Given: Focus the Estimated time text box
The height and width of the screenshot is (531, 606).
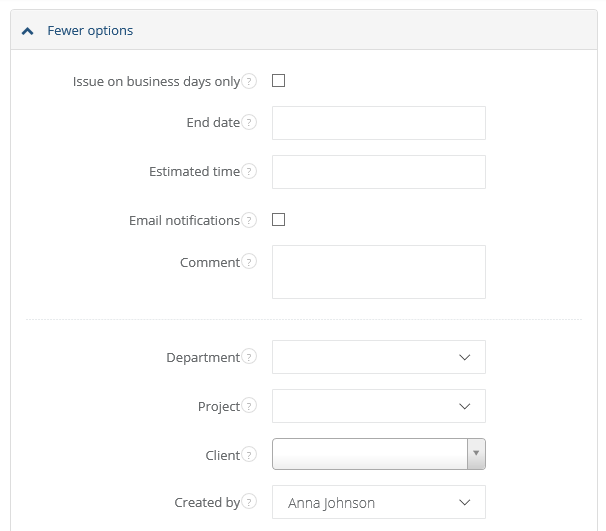Looking at the screenshot, I should 378,172.
